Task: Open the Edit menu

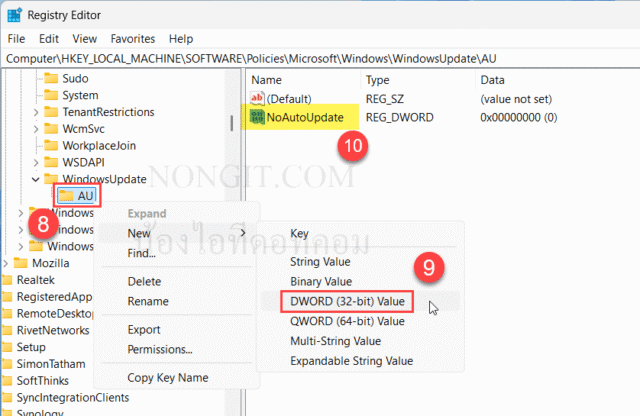Action: coord(49,39)
